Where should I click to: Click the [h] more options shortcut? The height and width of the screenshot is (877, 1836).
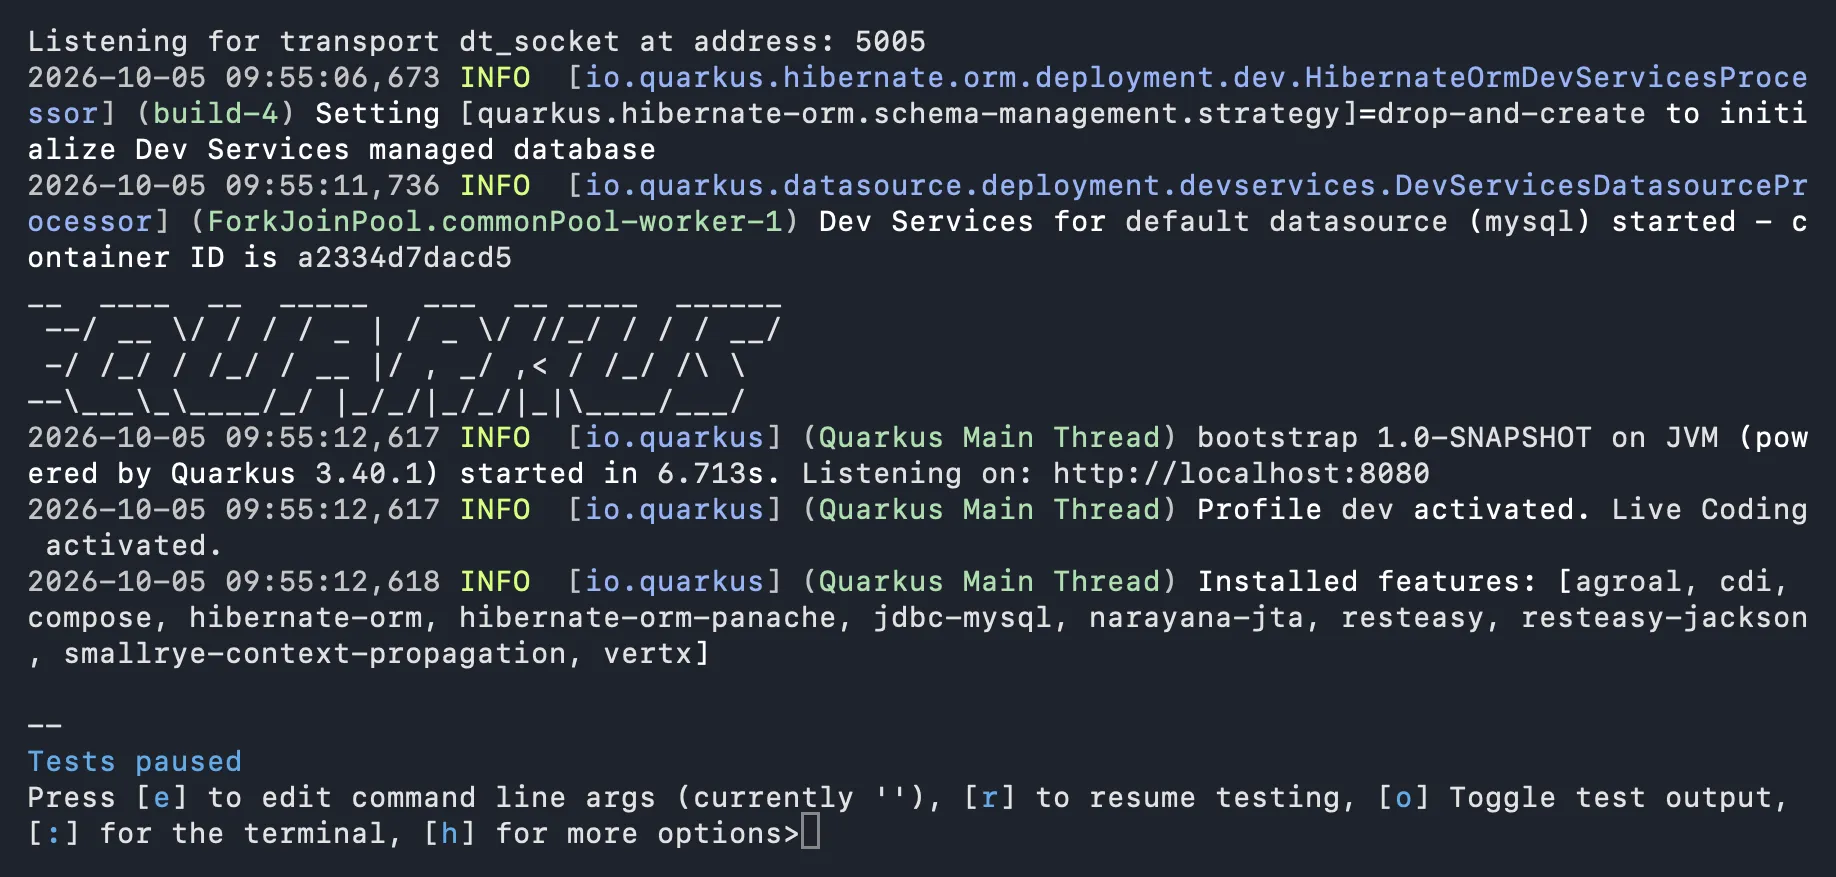[x=449, y=833]
